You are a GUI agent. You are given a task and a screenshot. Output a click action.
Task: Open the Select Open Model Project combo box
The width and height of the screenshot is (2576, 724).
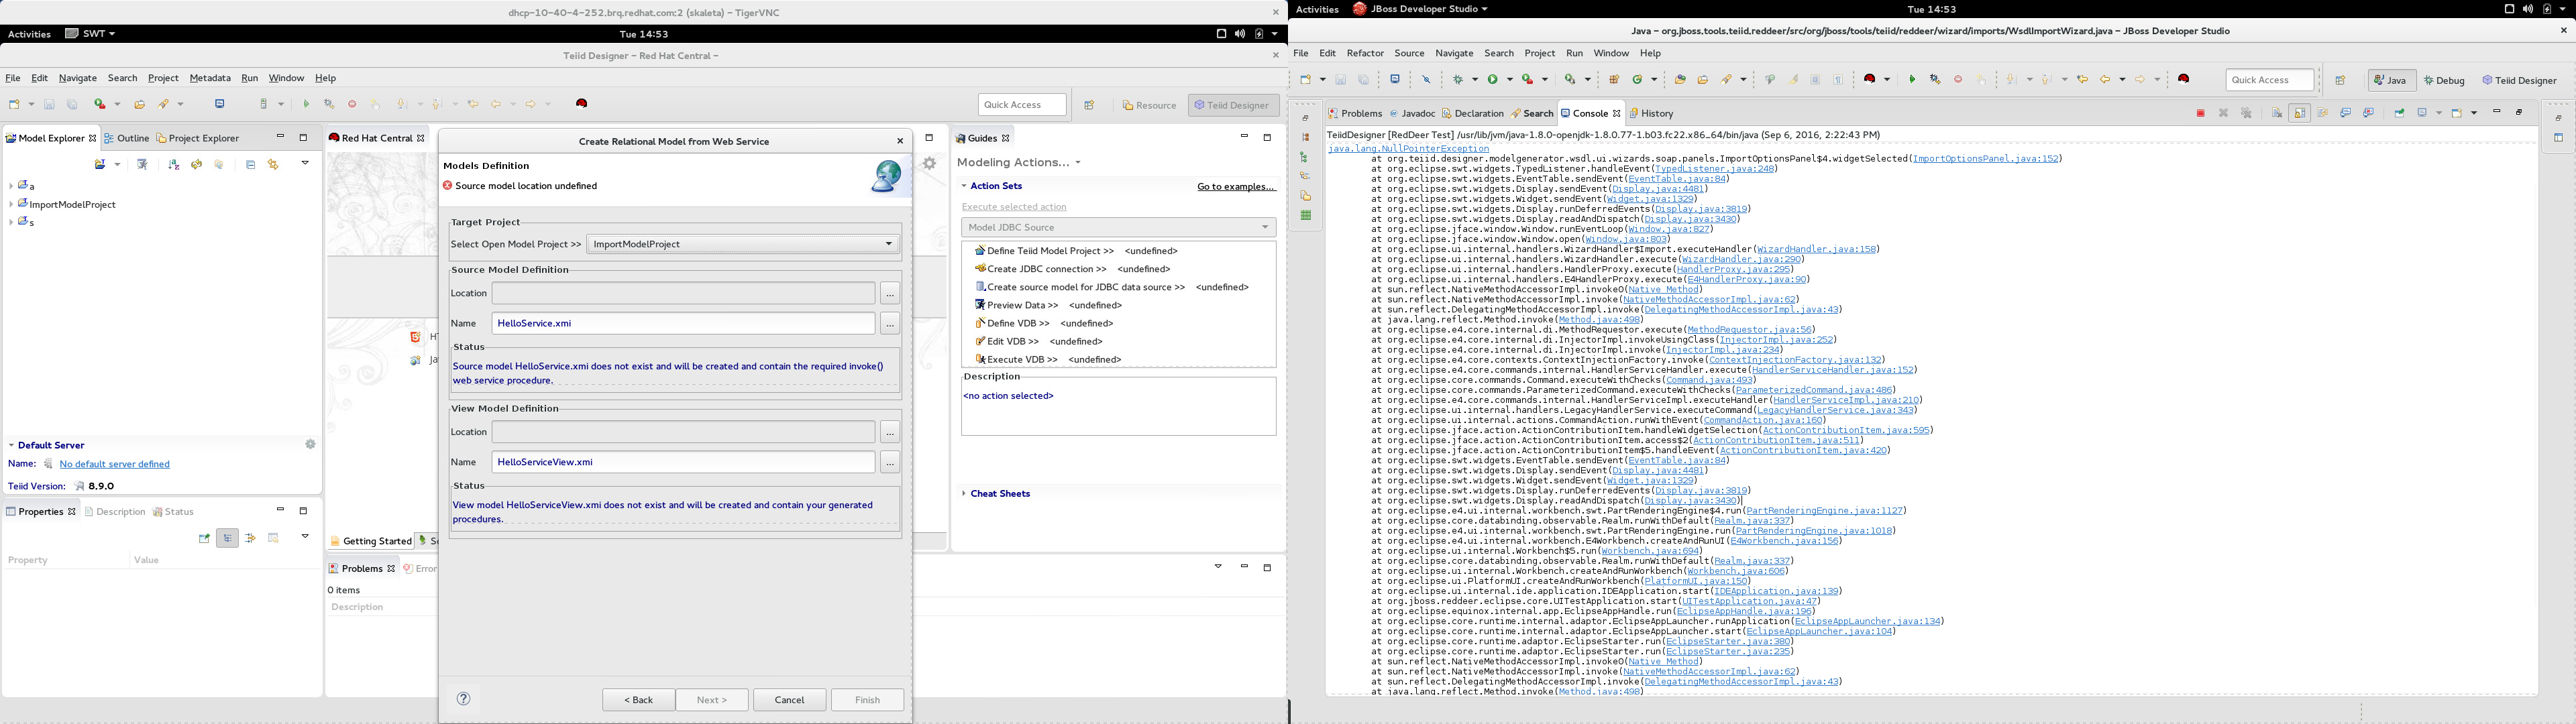743,244
